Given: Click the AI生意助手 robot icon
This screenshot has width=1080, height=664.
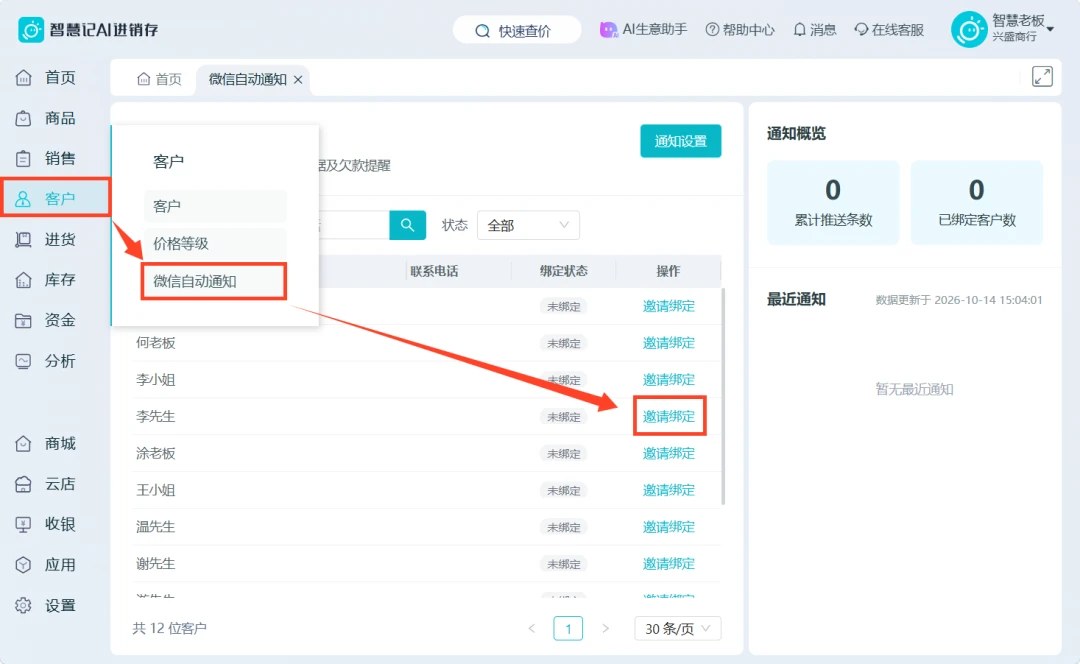Looking at the screenshot, I should tap(608, 30).
